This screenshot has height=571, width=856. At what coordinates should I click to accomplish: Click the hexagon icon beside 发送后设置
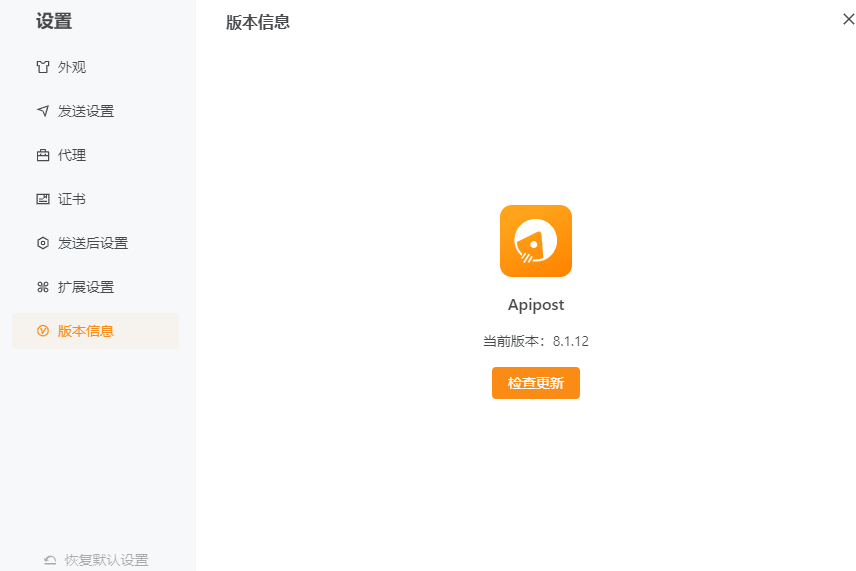click(x=43, y=243)
